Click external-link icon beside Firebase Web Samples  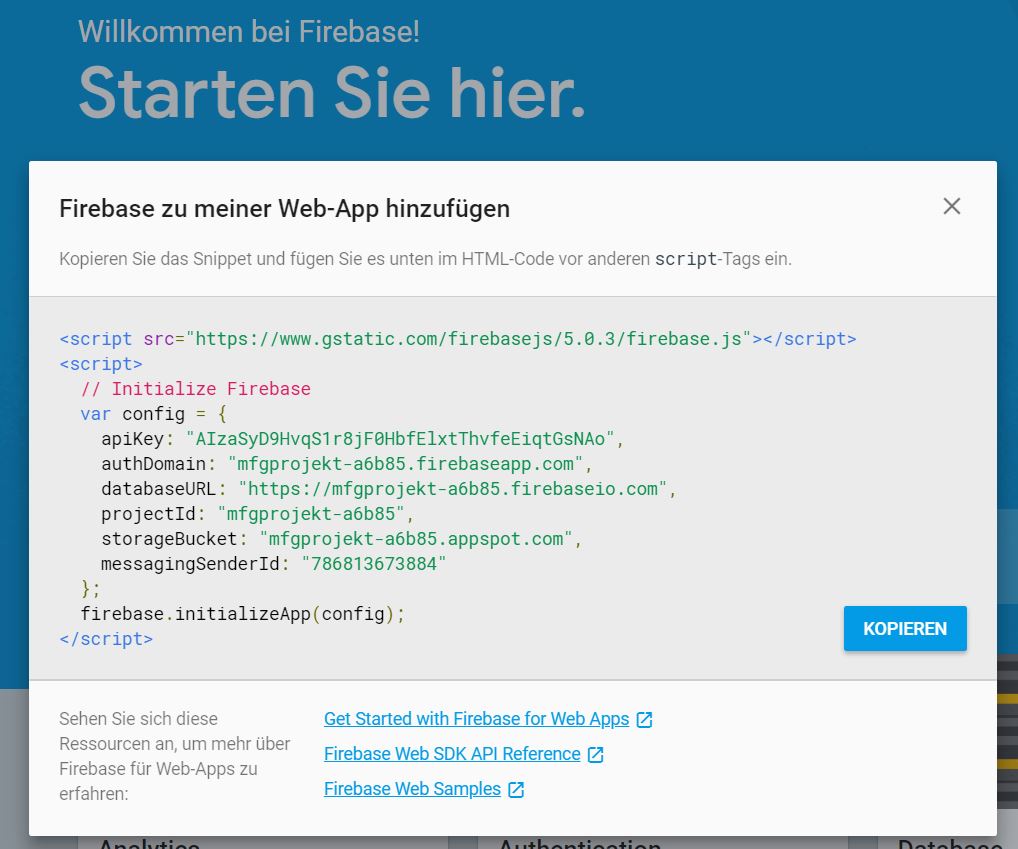click(x=516, y=789)
